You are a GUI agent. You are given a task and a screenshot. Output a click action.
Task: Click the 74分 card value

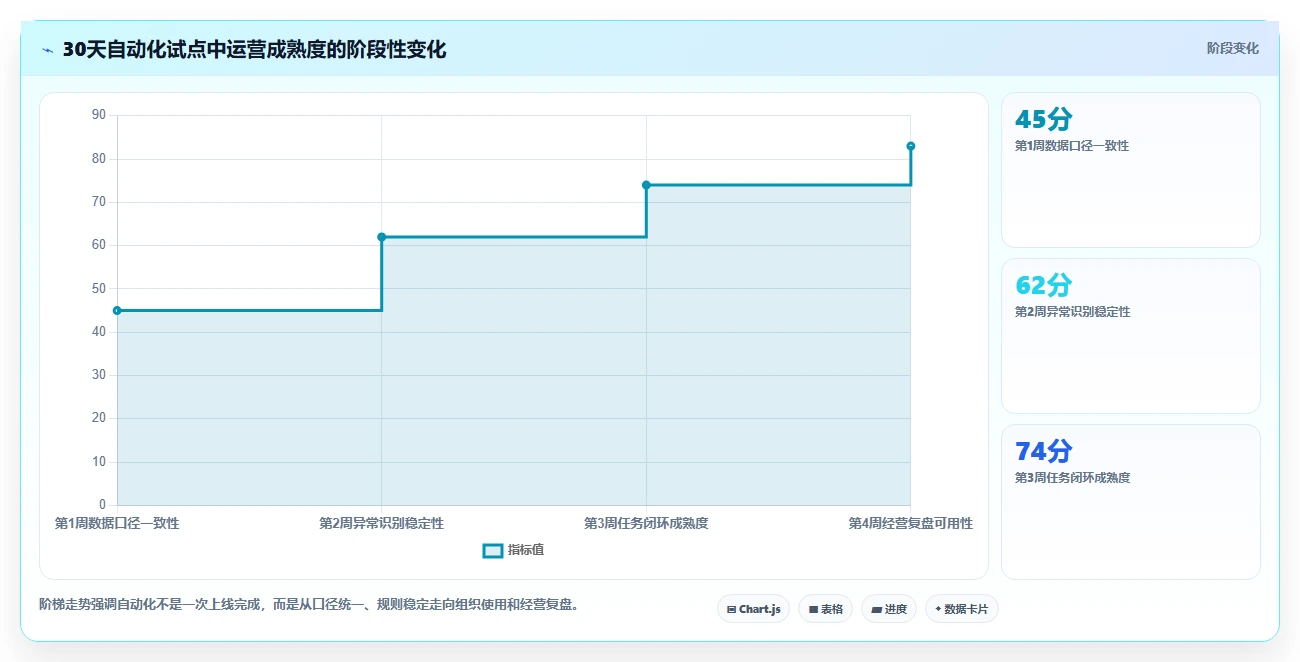[1043, 452]
